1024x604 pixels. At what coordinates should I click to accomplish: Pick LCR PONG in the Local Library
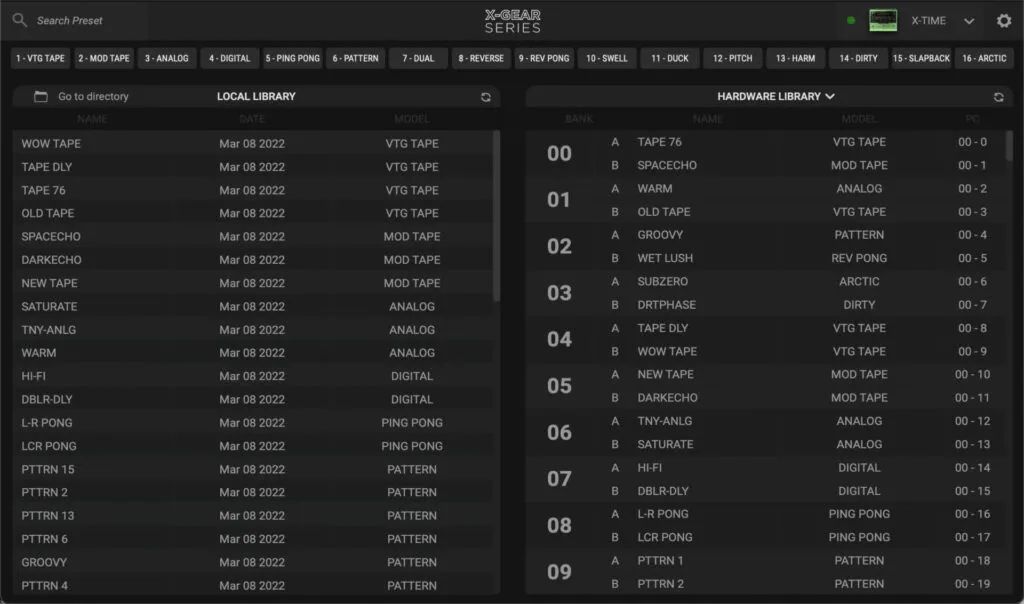coord(253,447)
